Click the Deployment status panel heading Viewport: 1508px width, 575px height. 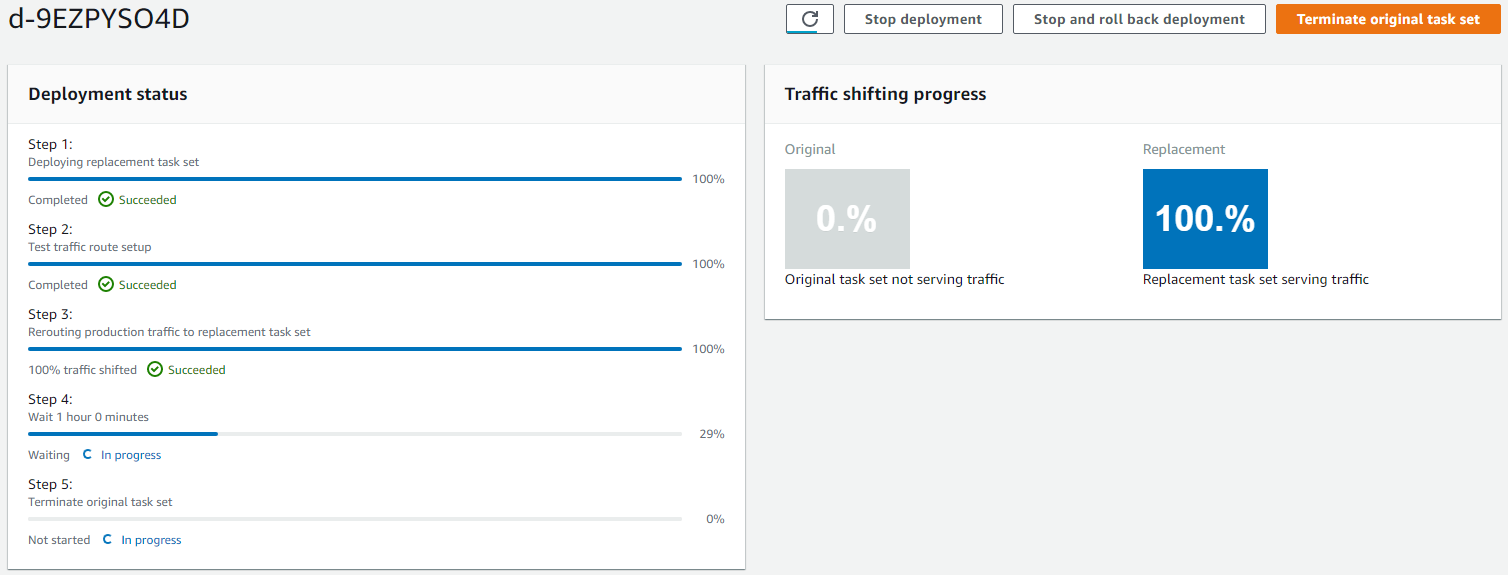[108, 94]
